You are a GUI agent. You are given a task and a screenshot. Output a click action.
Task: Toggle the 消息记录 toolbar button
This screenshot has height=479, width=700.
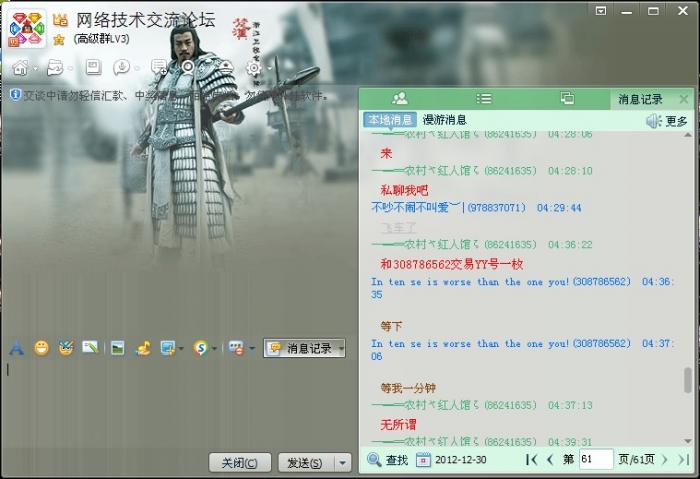point(304,349)
